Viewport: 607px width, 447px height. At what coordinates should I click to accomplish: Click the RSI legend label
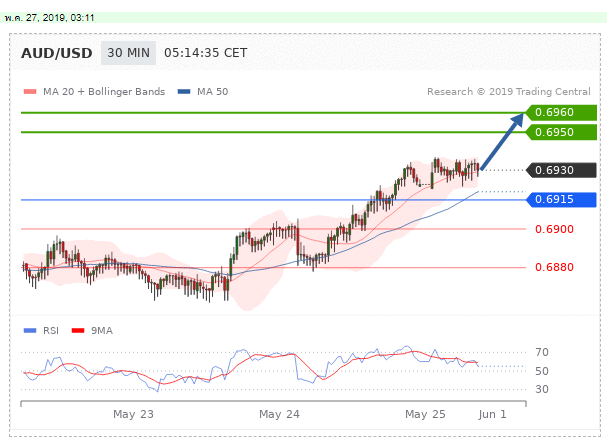pos(51,331)
